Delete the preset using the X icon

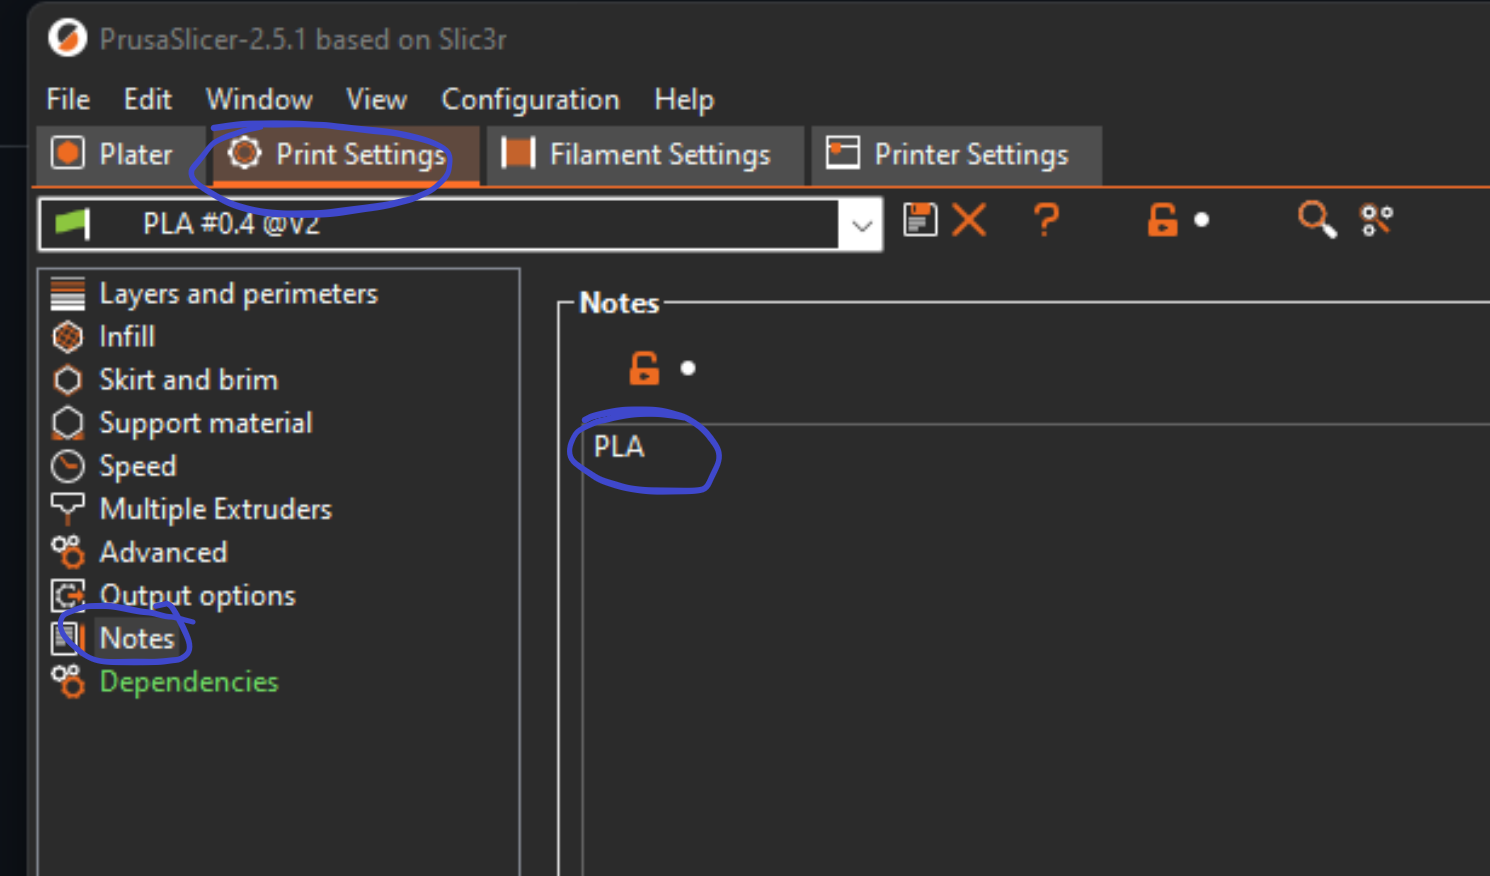(x=968, y=221)
